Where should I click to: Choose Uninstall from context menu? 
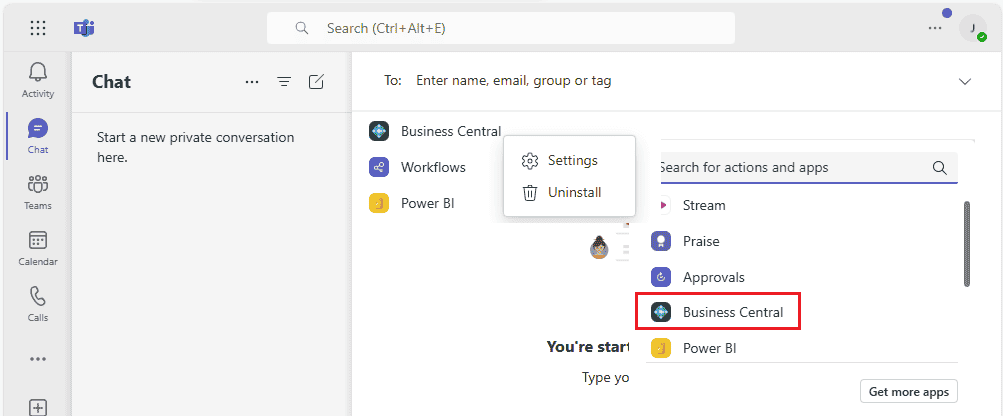(x=574, y=192)
